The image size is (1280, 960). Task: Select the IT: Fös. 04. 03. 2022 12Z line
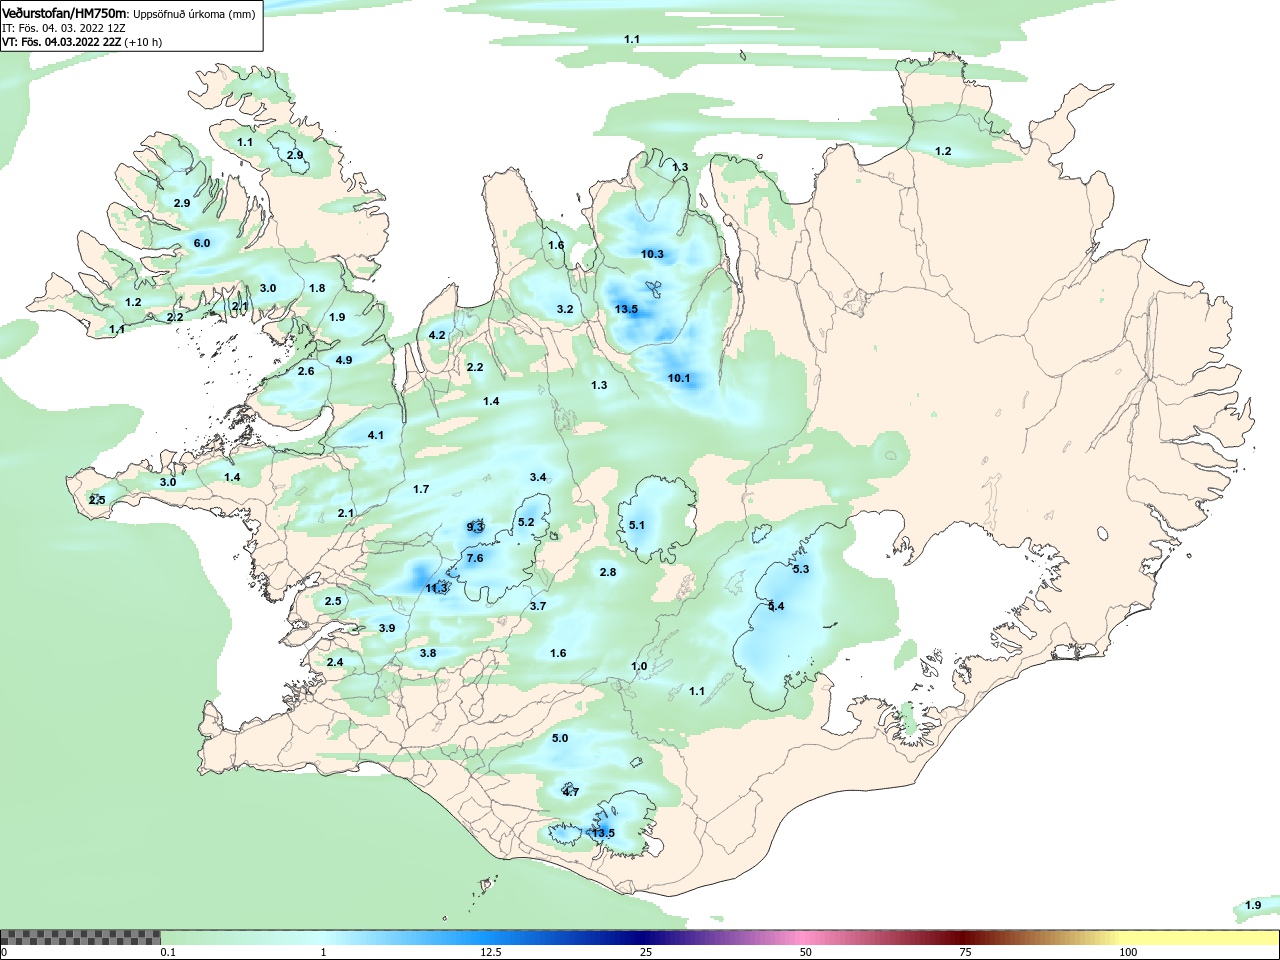(64, 28)
